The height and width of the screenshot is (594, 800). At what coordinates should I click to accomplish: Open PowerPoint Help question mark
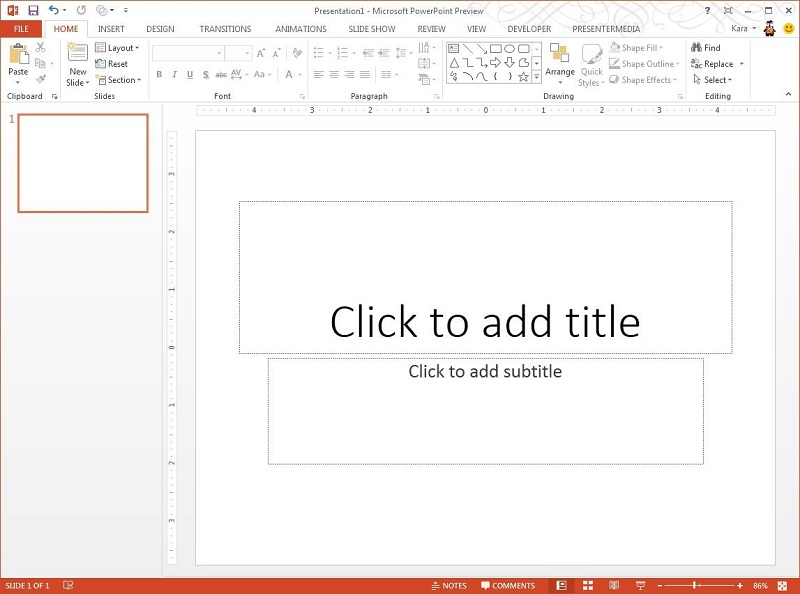[x=707, y=10]
